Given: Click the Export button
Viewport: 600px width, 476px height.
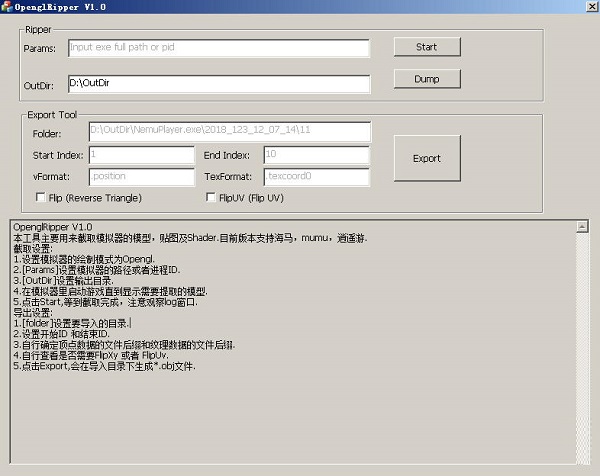Looking at the screenshot, I should pyautogui.click(x=427, y=158).
